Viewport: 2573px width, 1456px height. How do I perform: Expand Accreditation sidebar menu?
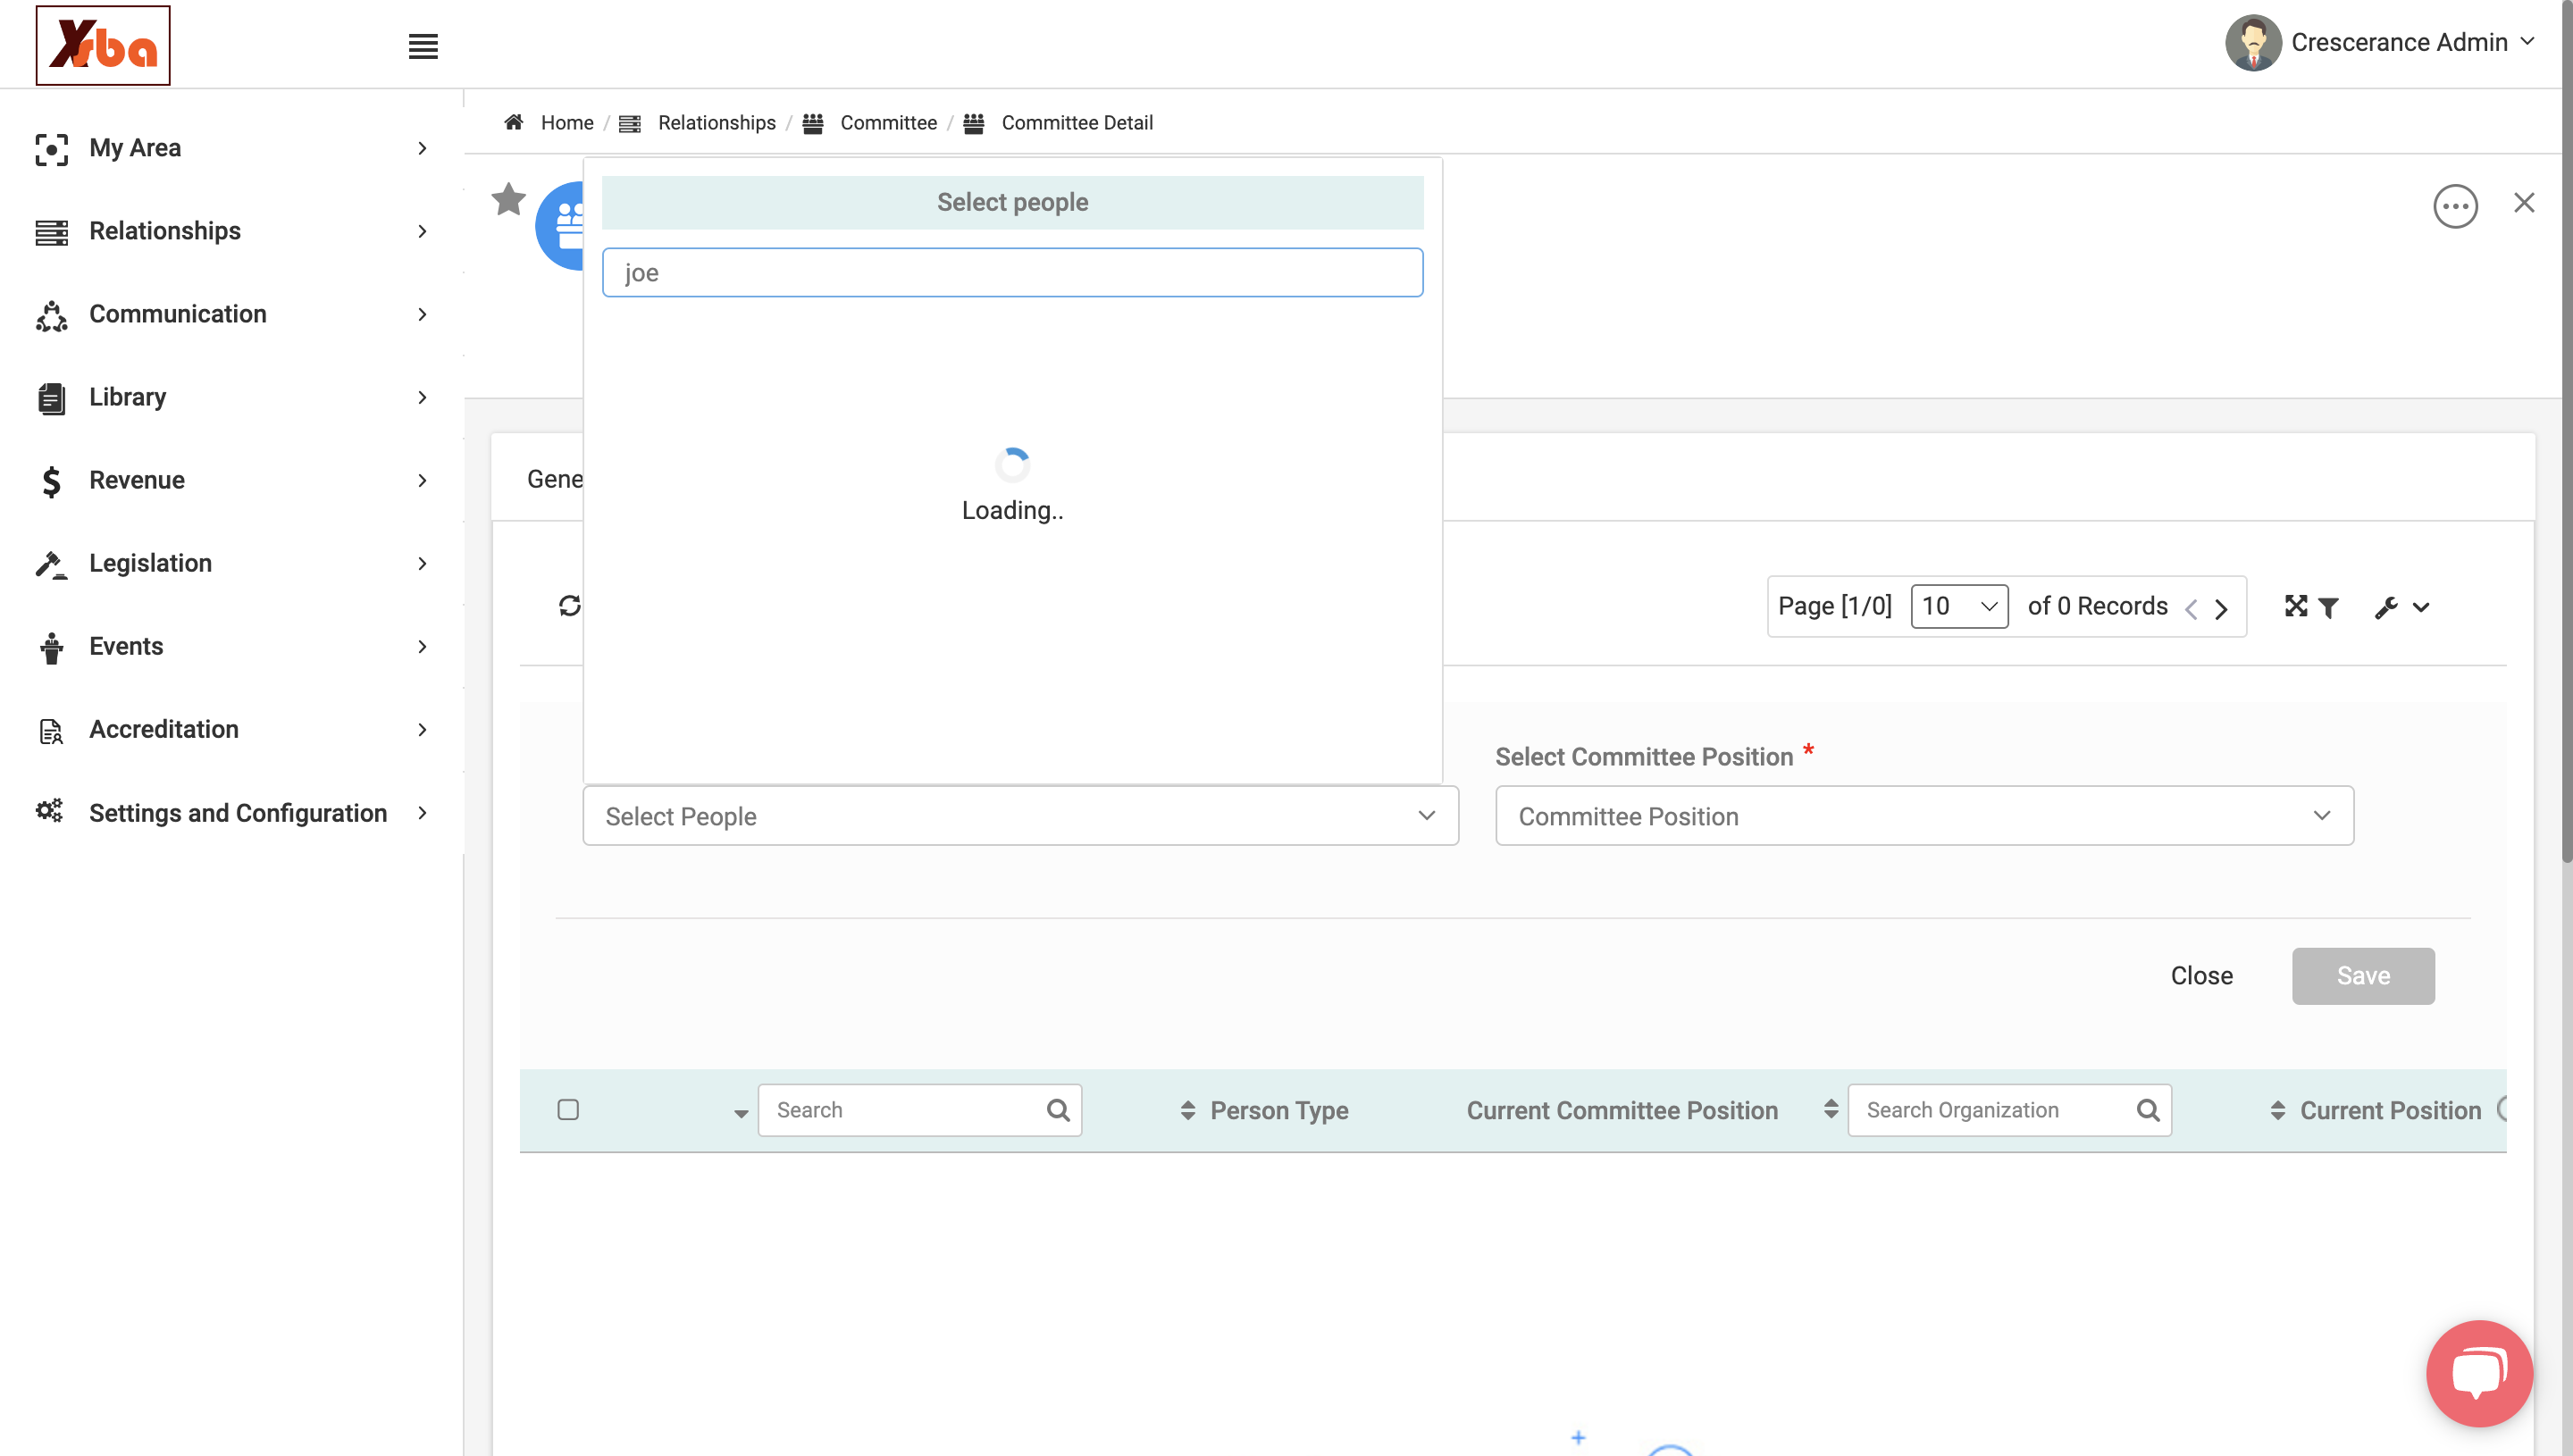tap(232, 729)
